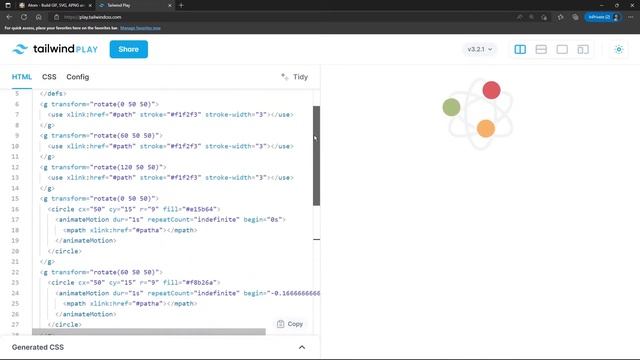Click the mpath line on row 18
This screenshot has width=640, height=360.
coord(130,230)
